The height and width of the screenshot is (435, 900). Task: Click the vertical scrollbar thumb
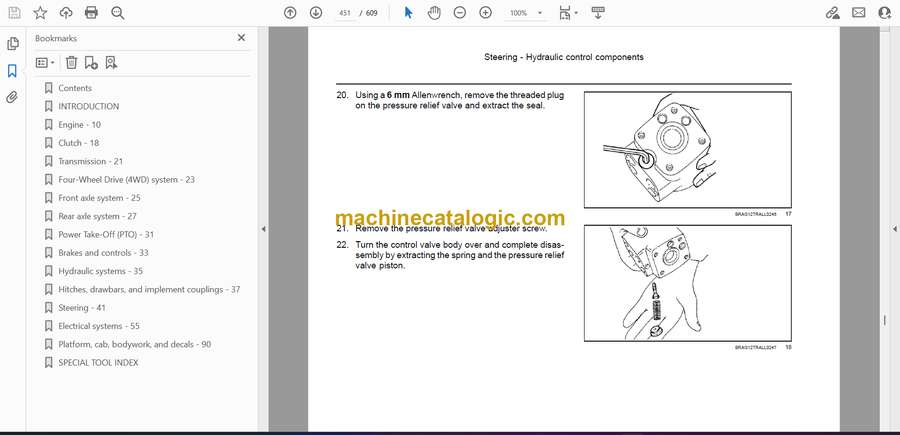[885, 321]
